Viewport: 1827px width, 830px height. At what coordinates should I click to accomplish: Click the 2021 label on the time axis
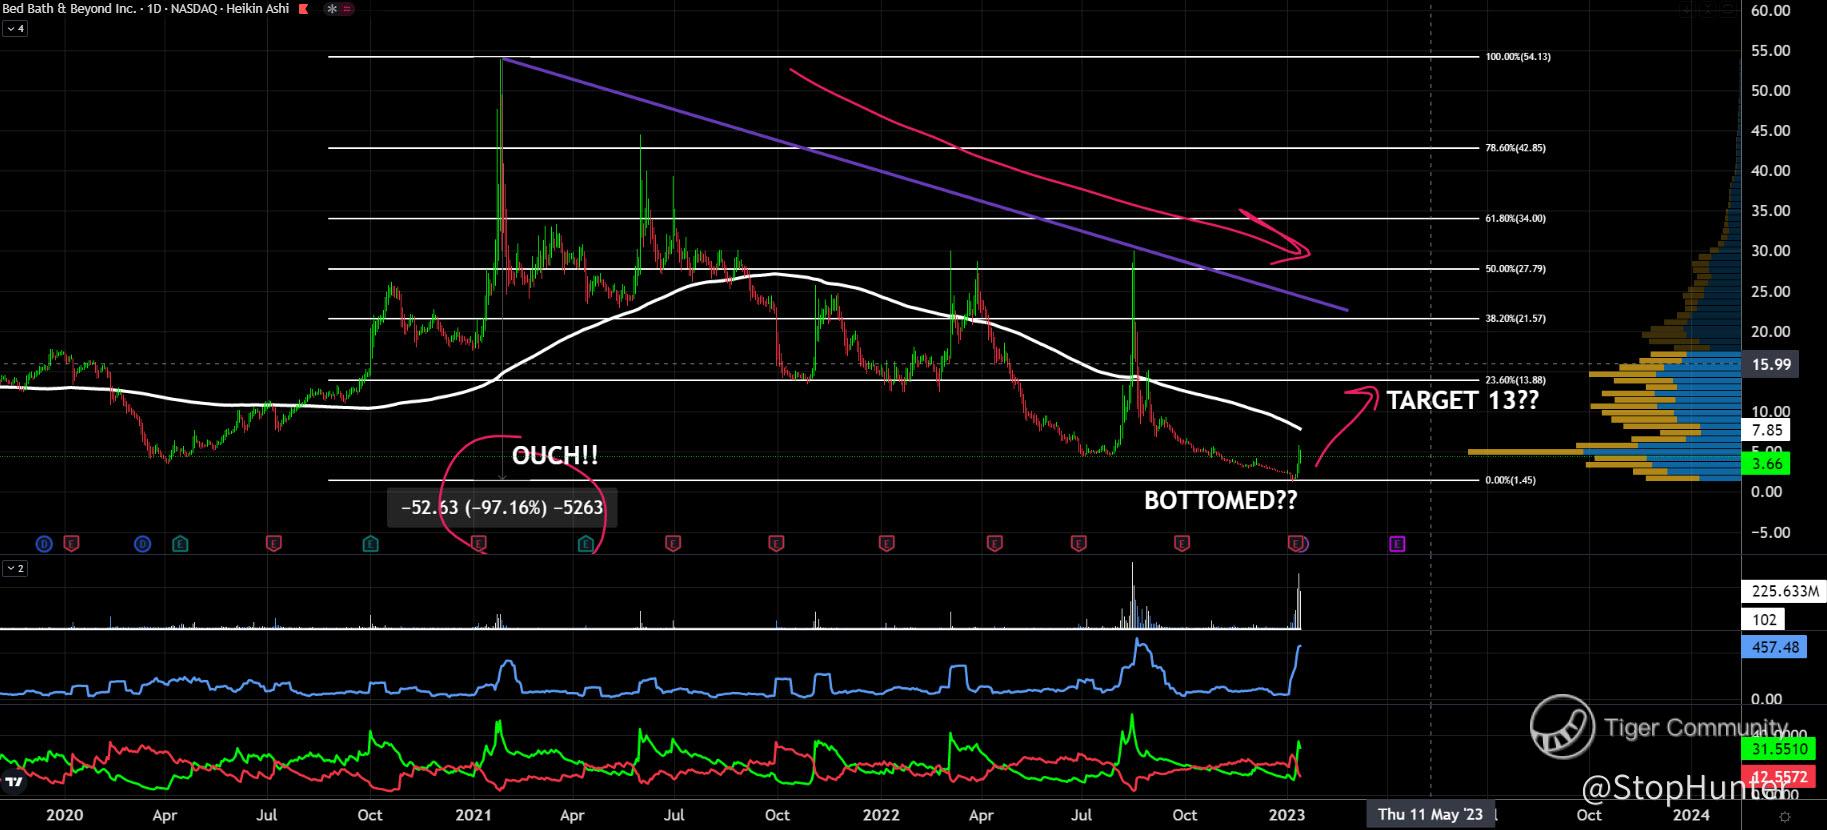pyautogui.click(x=473, y=815)
